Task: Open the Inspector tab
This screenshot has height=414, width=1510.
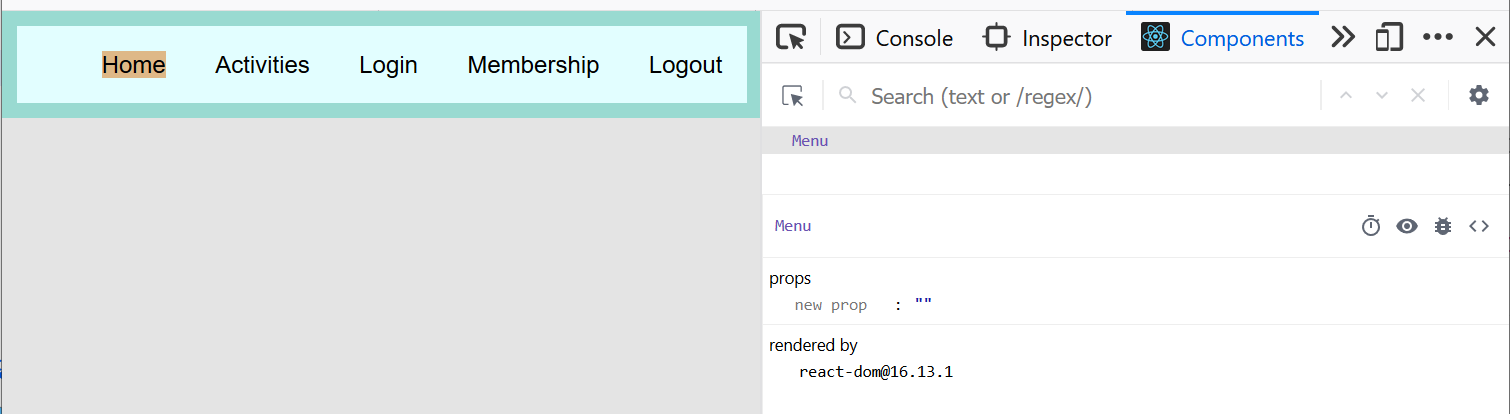Action: click(1048, 38)
